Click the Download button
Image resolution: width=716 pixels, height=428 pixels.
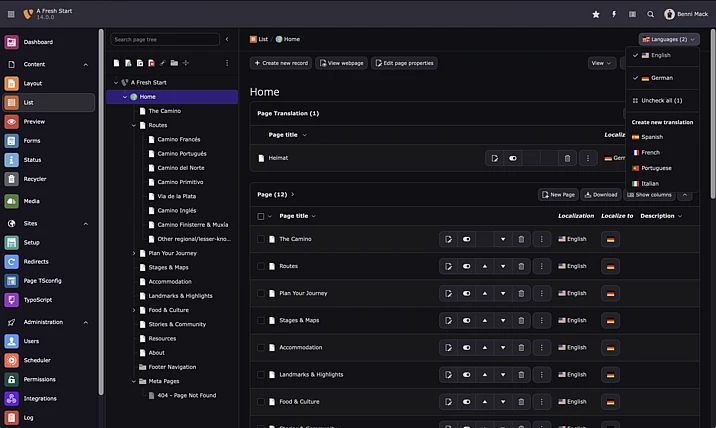pos(601,194)
